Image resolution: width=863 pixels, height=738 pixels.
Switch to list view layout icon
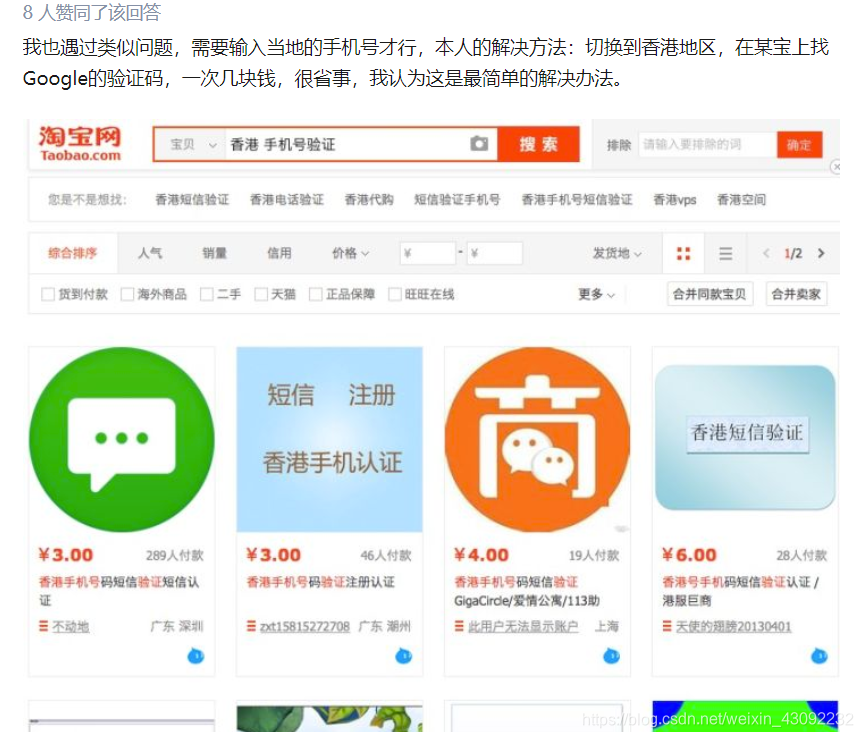point(725,253)
